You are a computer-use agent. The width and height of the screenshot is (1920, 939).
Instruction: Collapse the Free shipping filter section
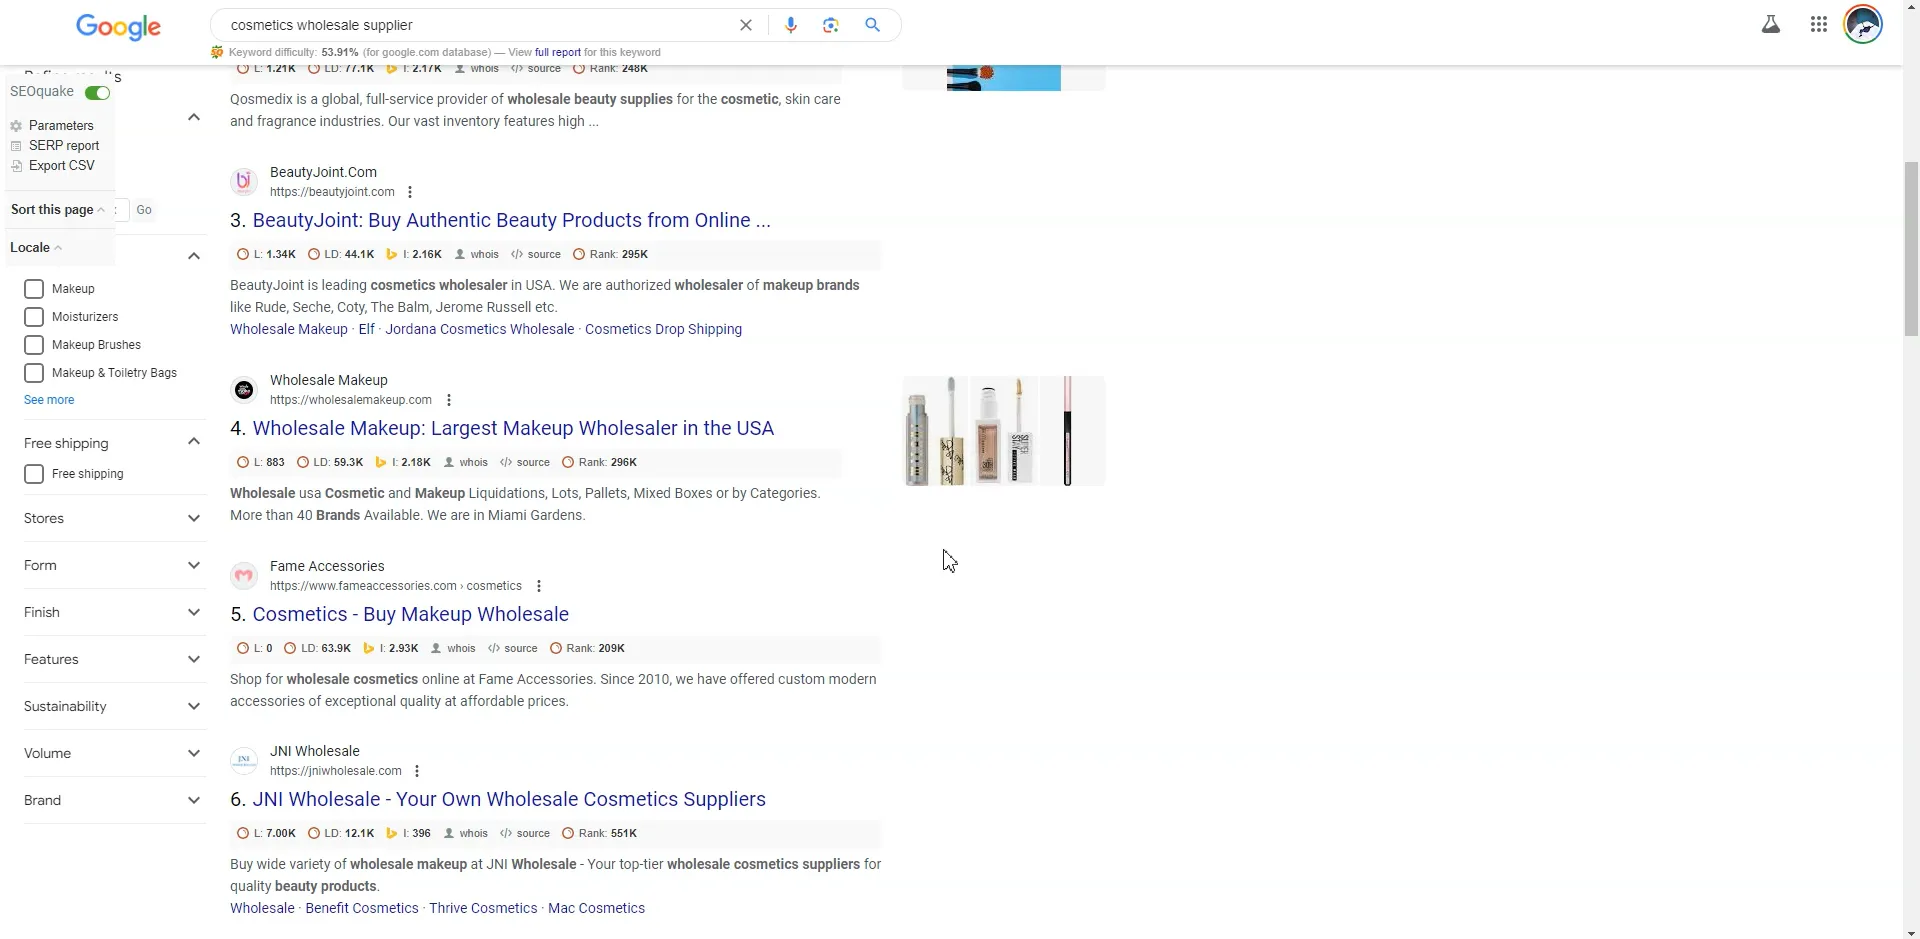(194, 442)
